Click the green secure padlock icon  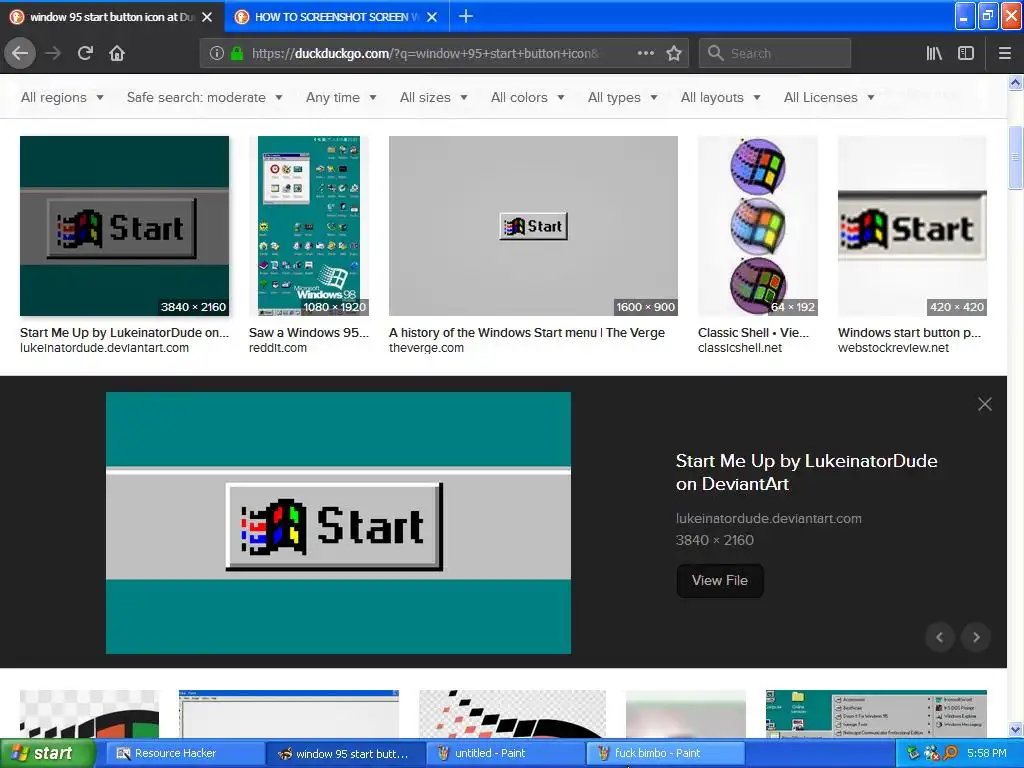click(237, 53)
